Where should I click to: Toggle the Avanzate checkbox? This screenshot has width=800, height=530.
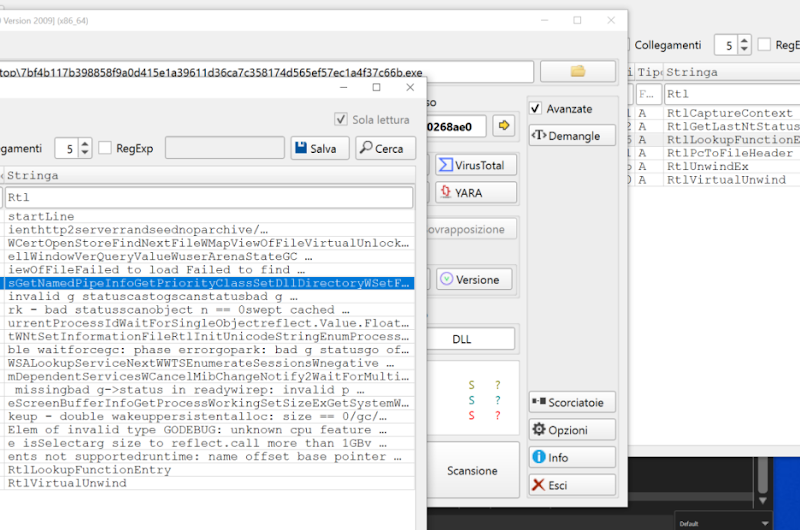pyautogui.click(x=535, y=108)
